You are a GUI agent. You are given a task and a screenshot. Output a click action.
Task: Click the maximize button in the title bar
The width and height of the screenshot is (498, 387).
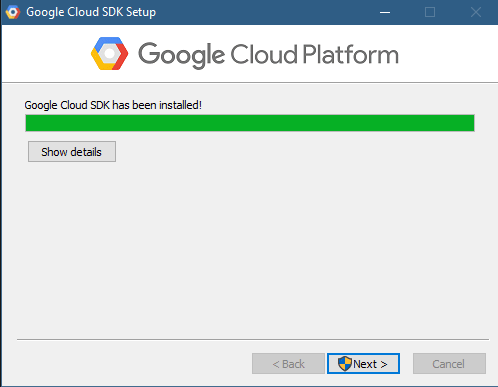tap(430, 12)
